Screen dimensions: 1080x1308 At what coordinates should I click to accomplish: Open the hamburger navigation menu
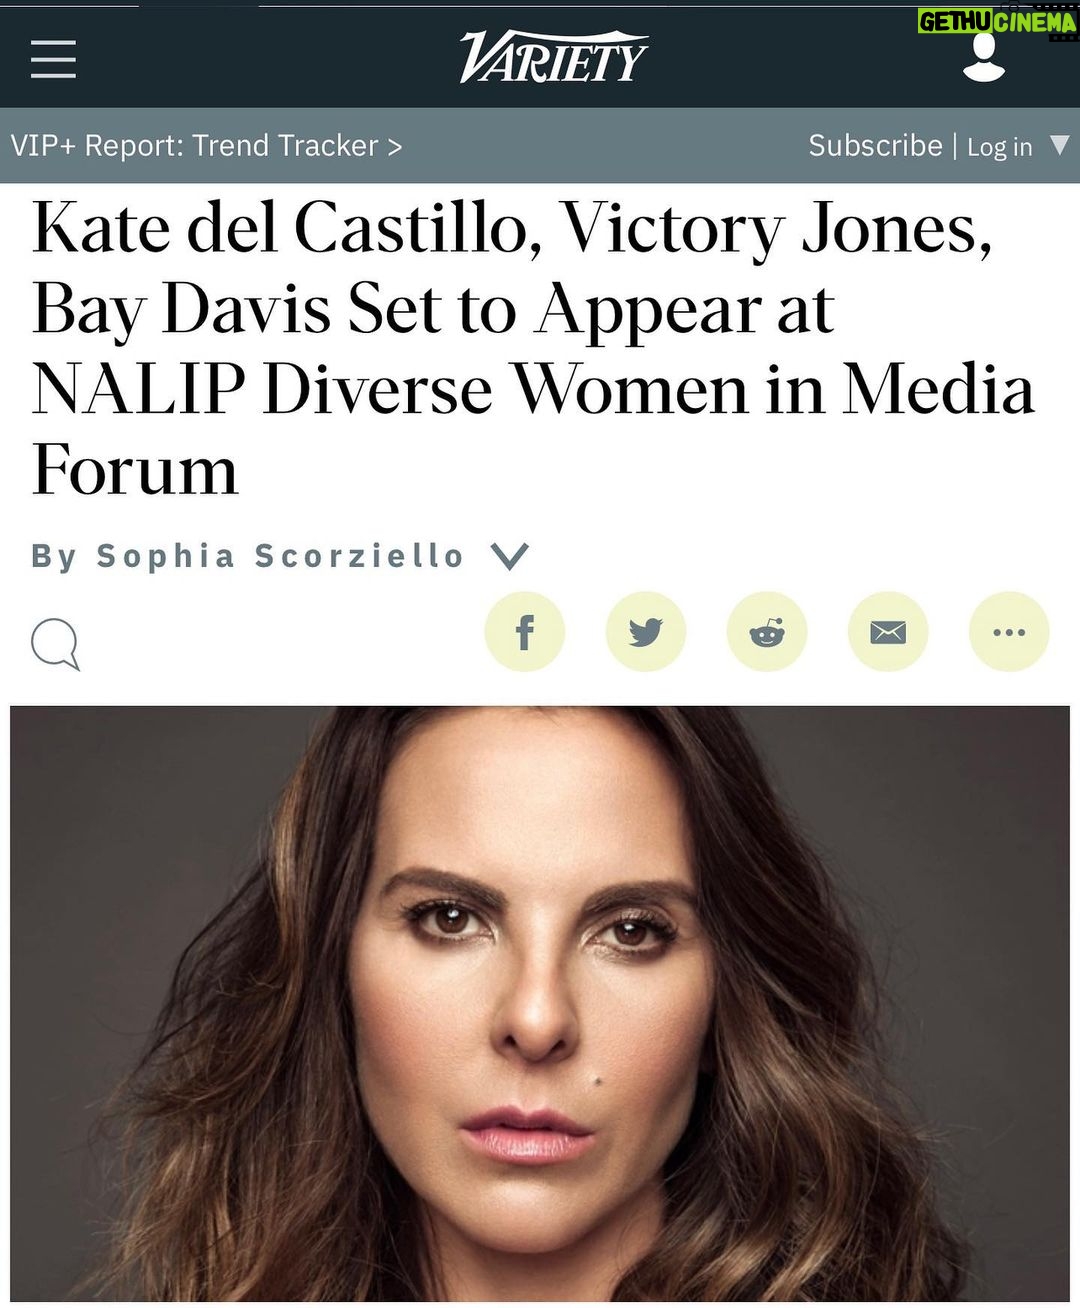(x=53, y=59)
